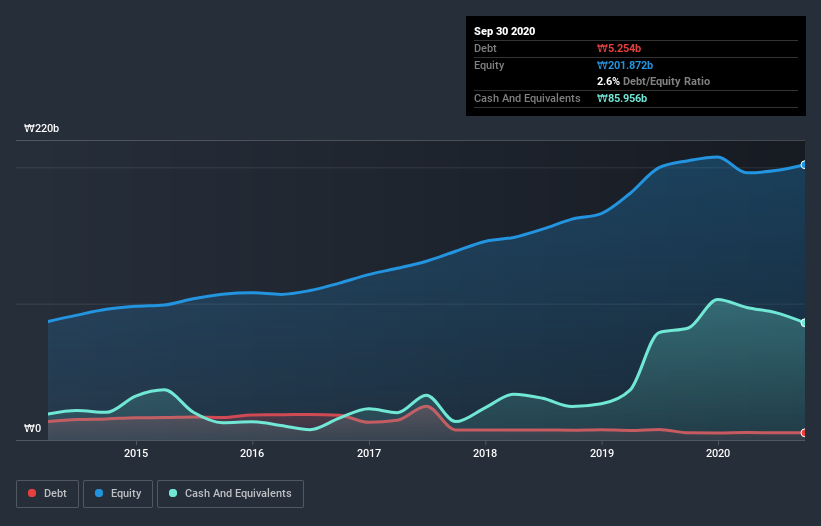Click the 2016 x-axis label
The height and width of the screenshot is (526, 821).
point(252,453)
